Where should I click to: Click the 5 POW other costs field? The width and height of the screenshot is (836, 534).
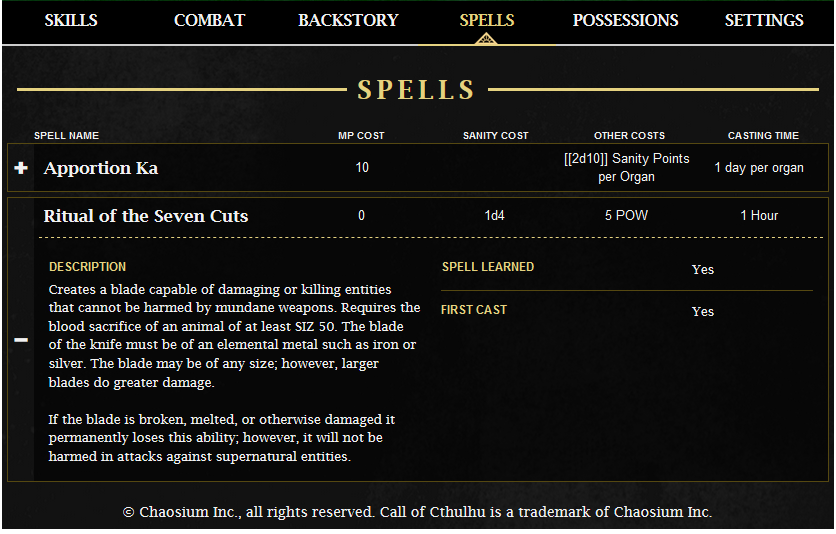(x=627, y=216)
